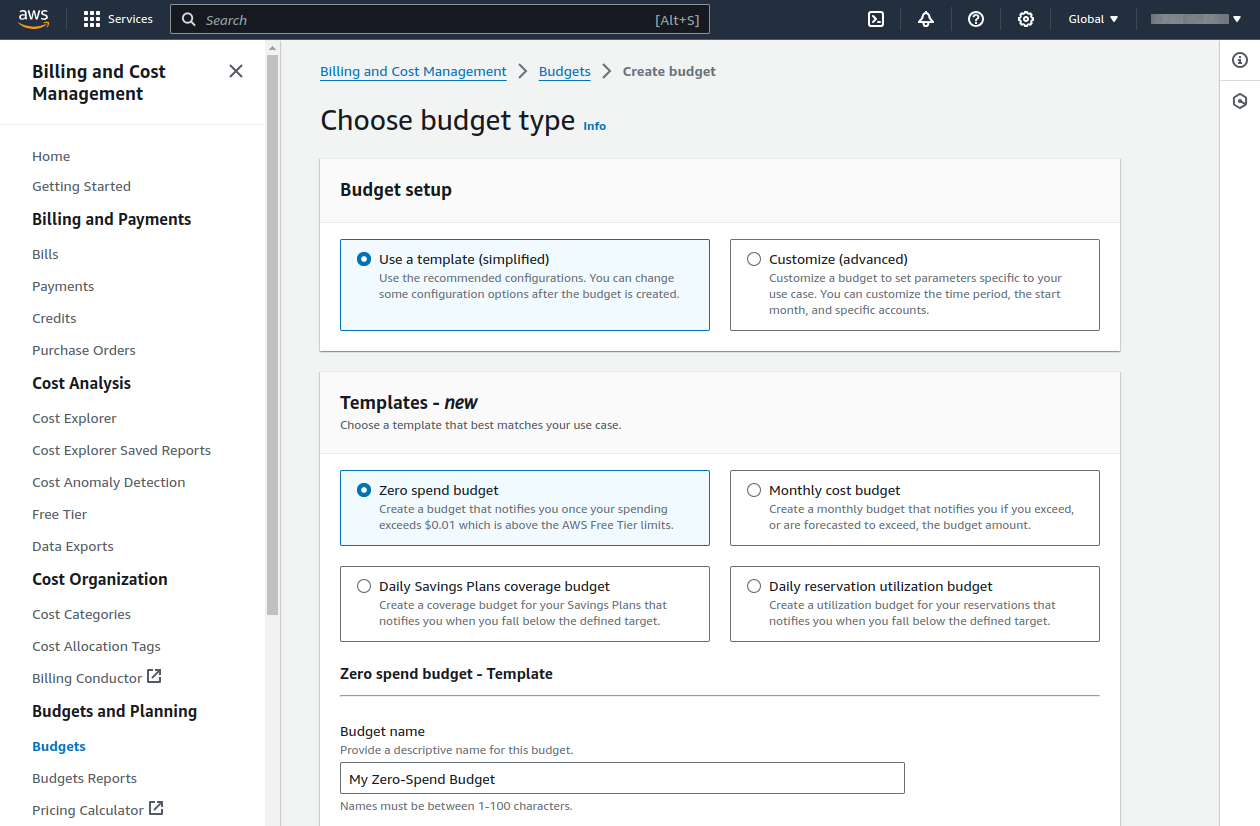Image resolution: width=1260 pixels, height=826 pixels.
Task: Open the Global region dropdown
Action: point(1091,18)
